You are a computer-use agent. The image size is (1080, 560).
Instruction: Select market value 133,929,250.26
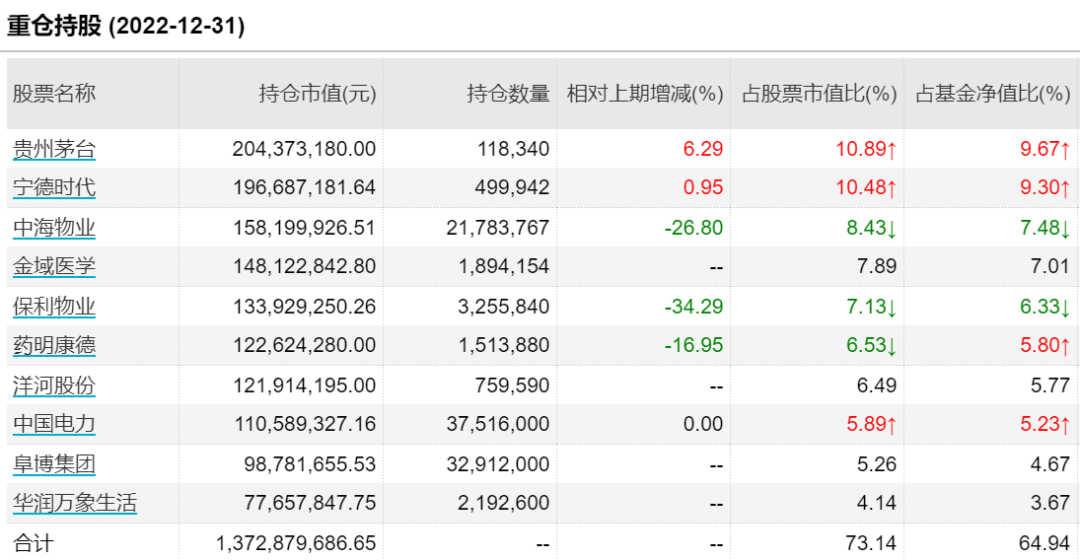click(x=304, y=307)
